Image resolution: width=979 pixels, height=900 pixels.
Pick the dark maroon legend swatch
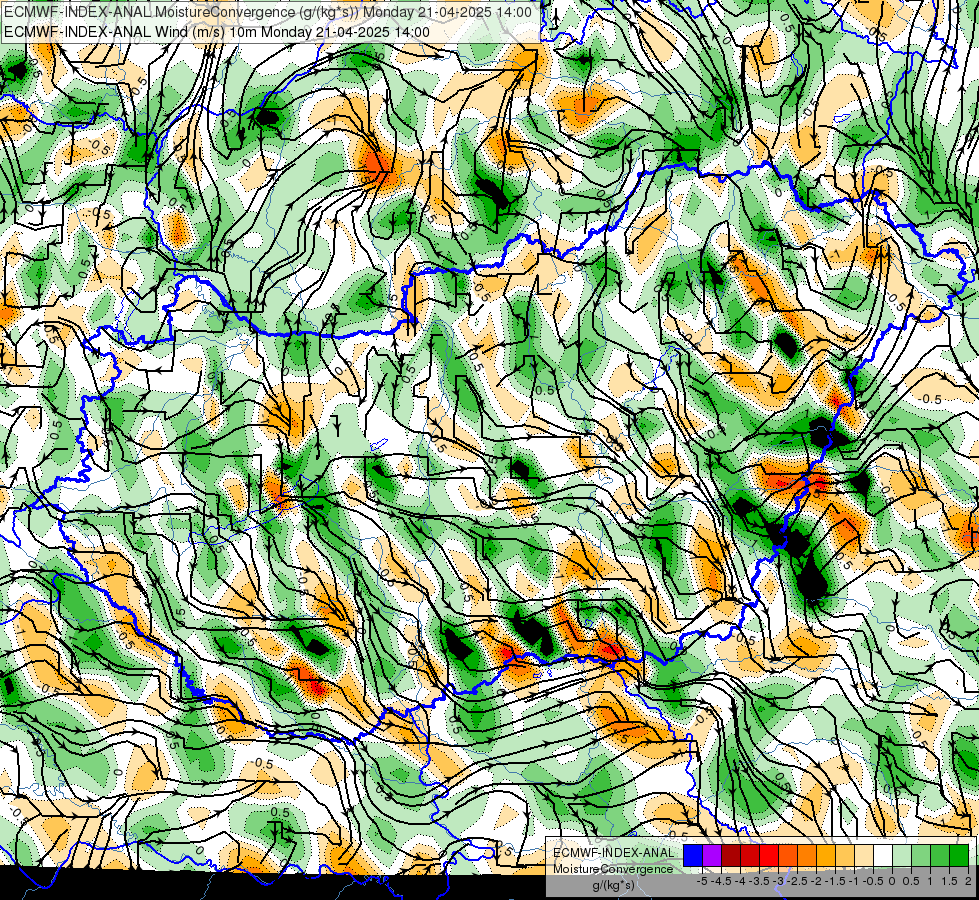pyautogui.click(x=731, y=856)
